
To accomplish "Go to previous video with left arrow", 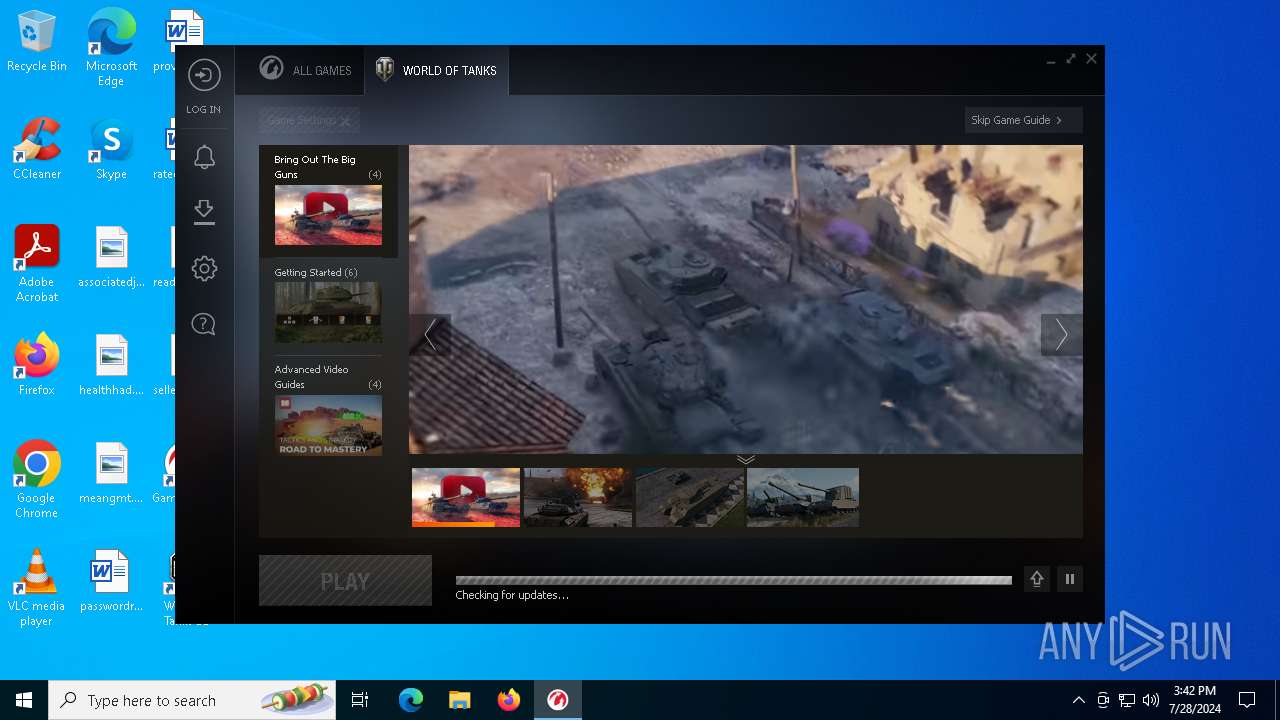I will (430, 335).
